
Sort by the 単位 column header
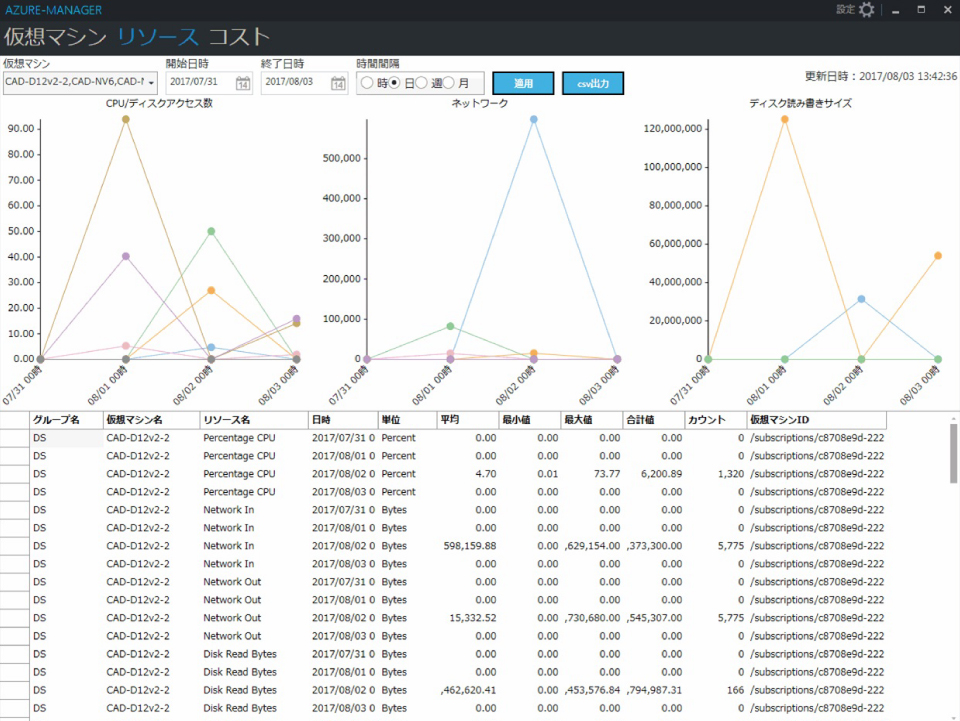(408, 420)
